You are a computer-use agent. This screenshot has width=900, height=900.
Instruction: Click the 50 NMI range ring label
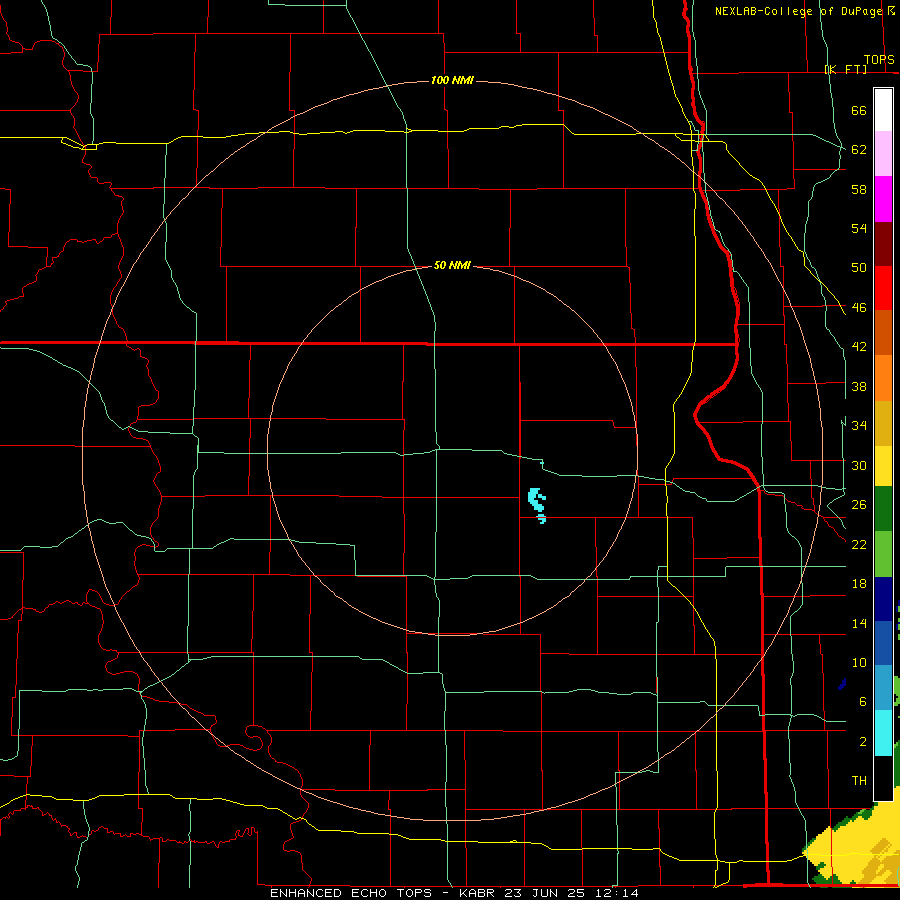point(452,265)
